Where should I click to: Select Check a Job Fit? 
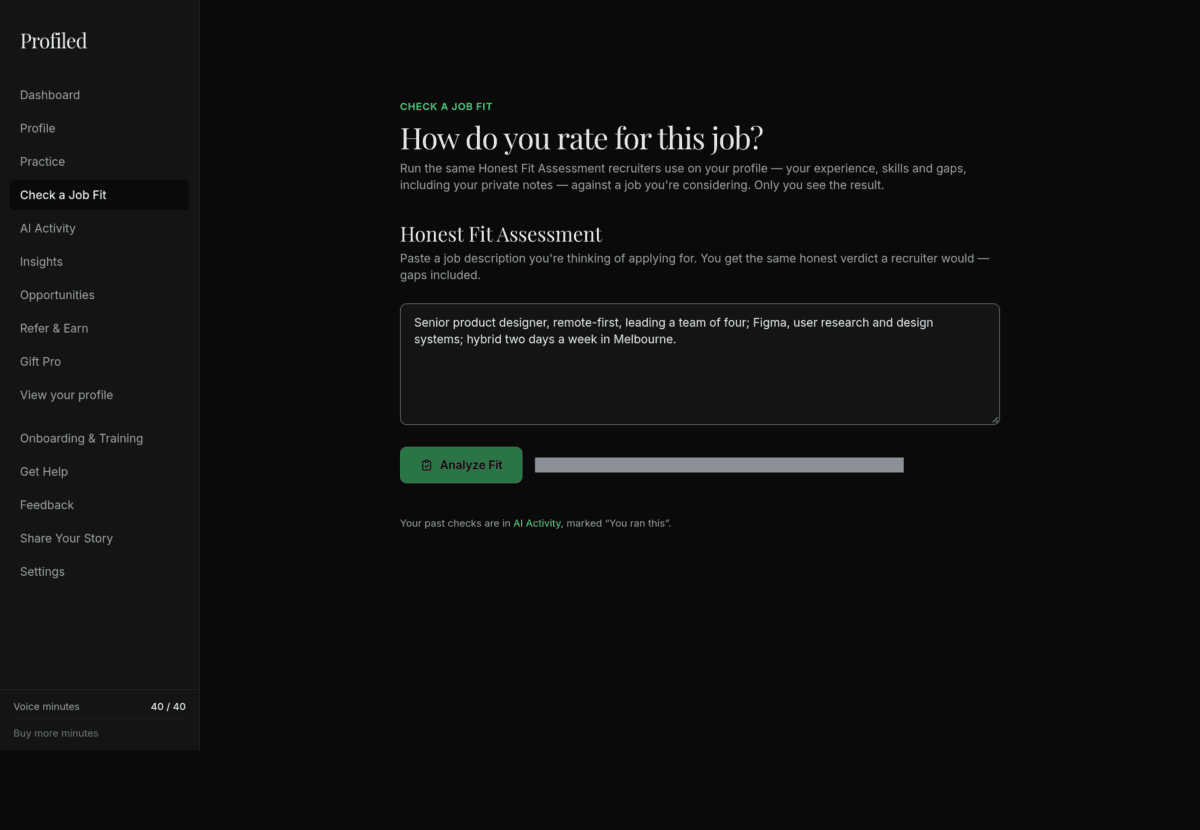click(99, 195)
